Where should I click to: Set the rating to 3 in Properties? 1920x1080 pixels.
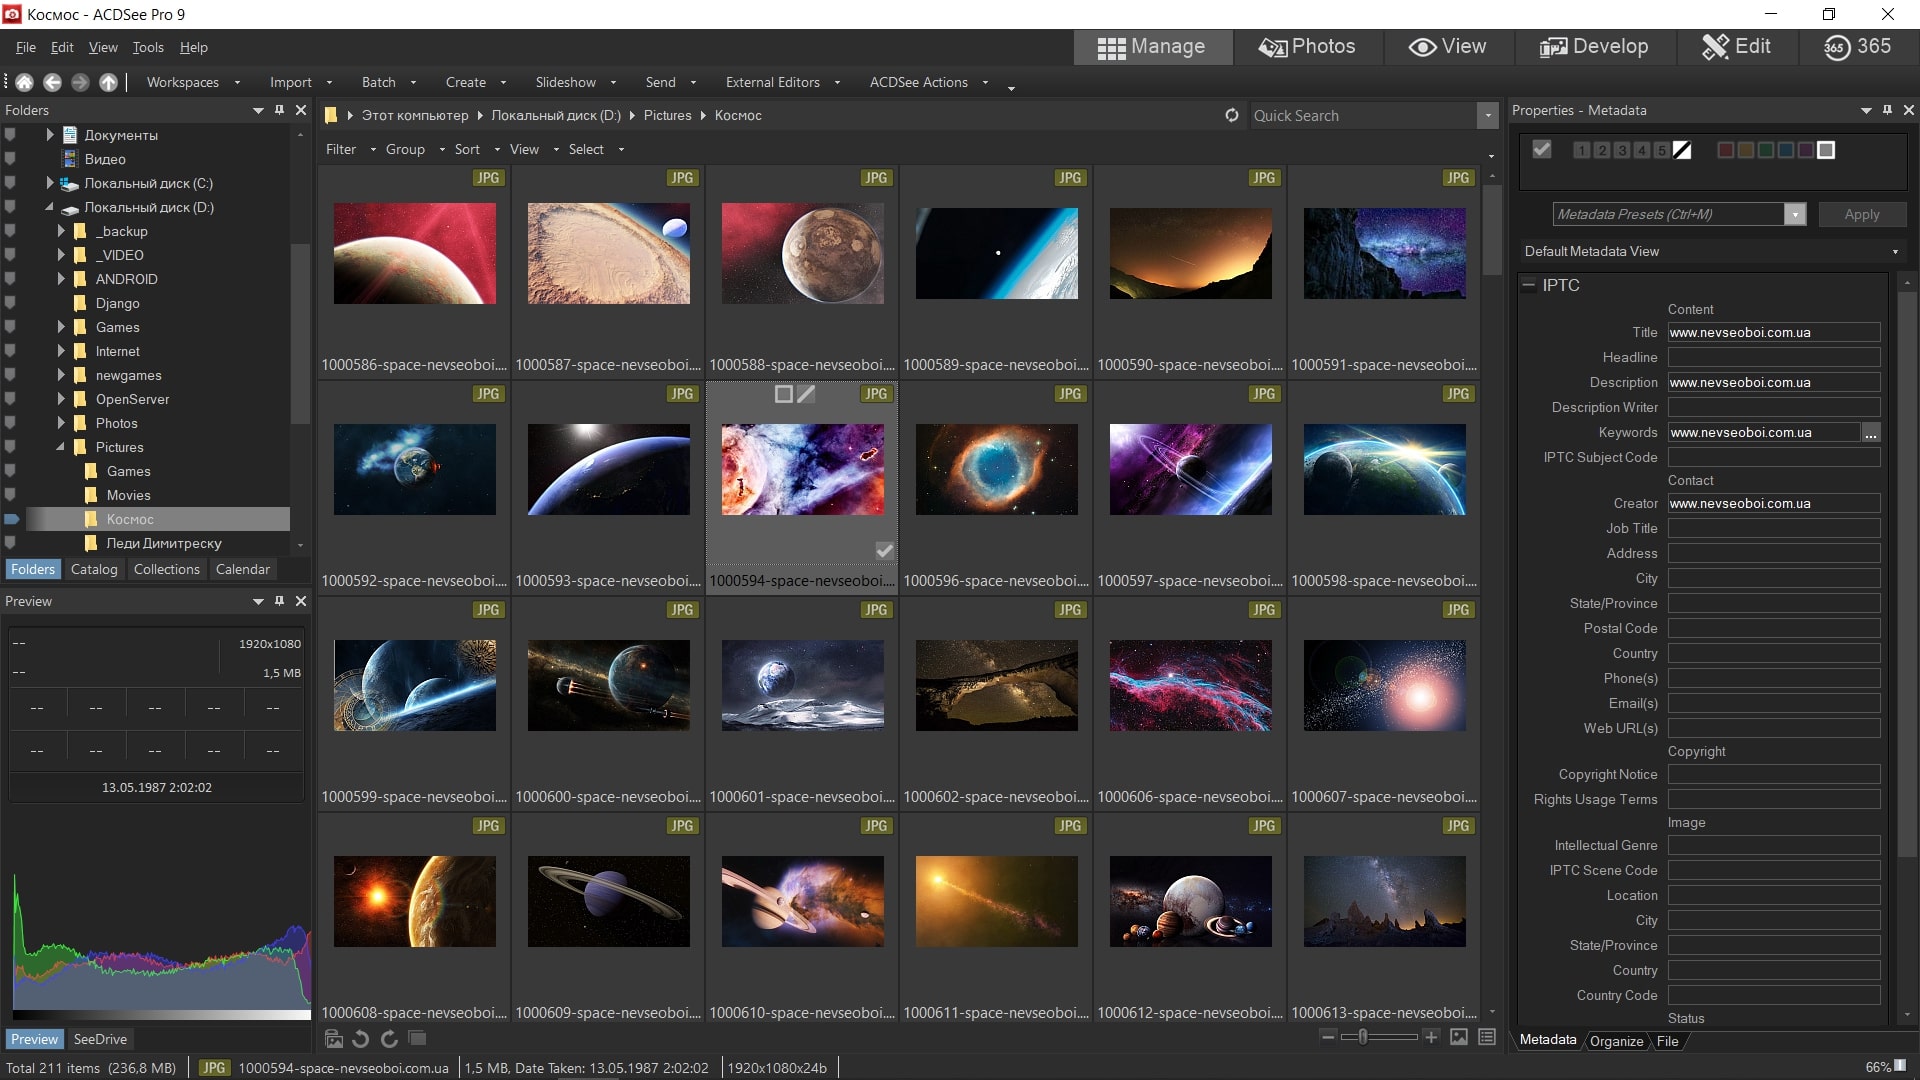point(1621,150)
